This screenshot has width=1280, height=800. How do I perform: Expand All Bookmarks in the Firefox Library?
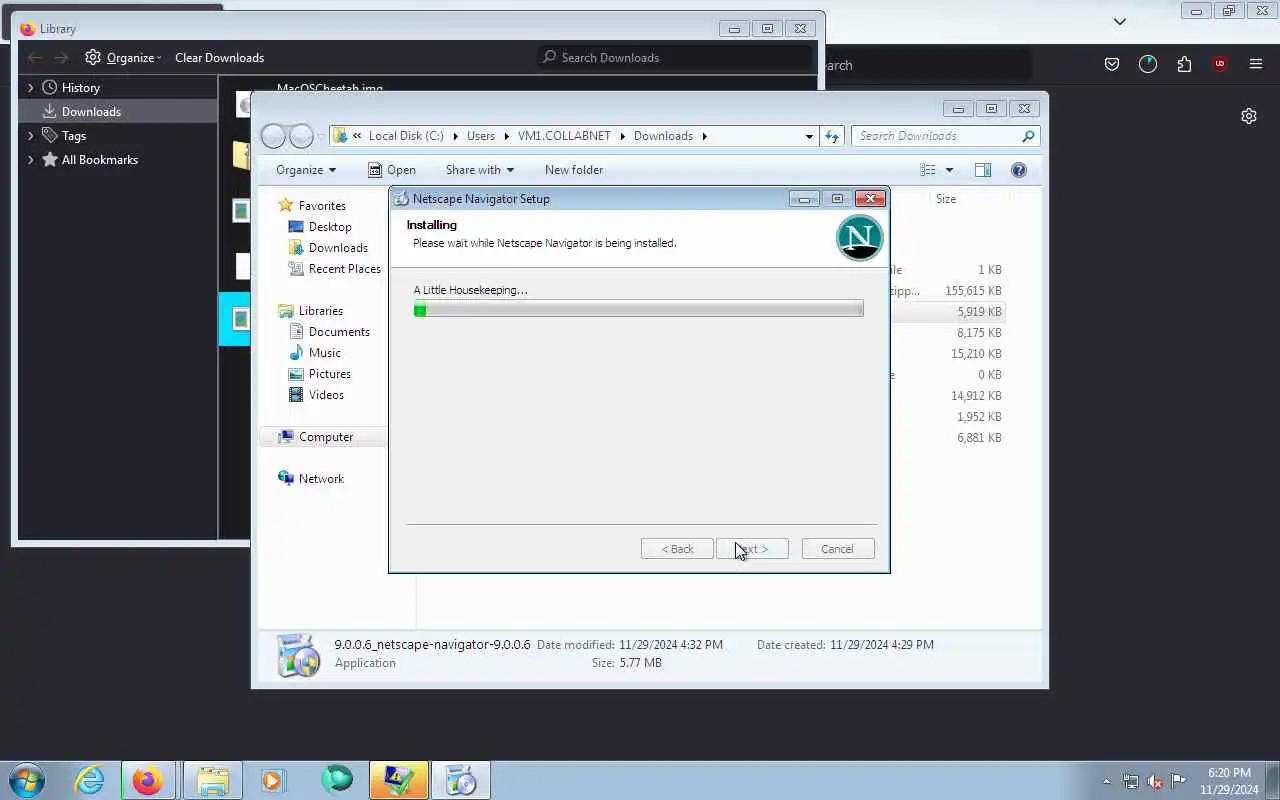(30, 160)
